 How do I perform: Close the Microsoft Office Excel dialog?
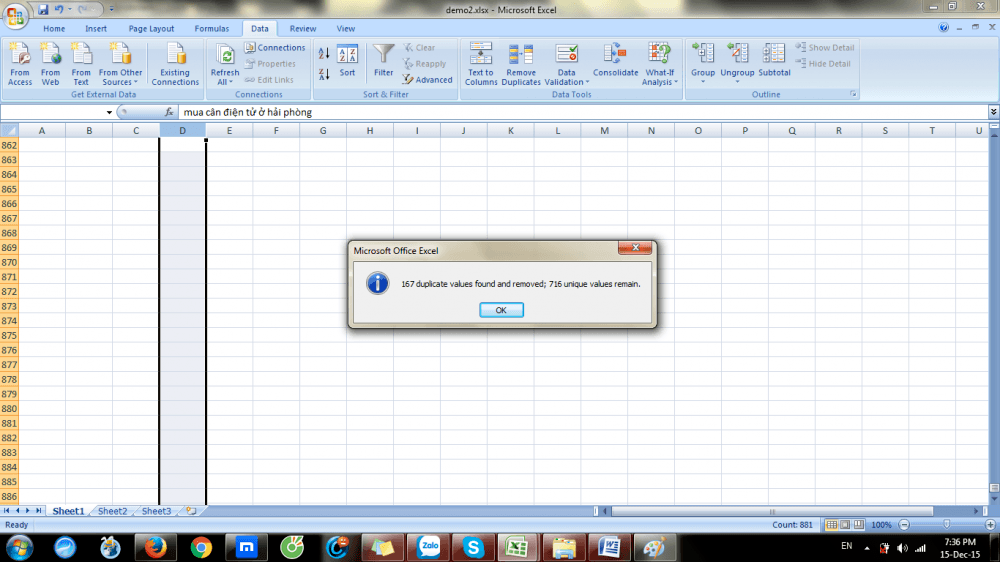point(635,248)
